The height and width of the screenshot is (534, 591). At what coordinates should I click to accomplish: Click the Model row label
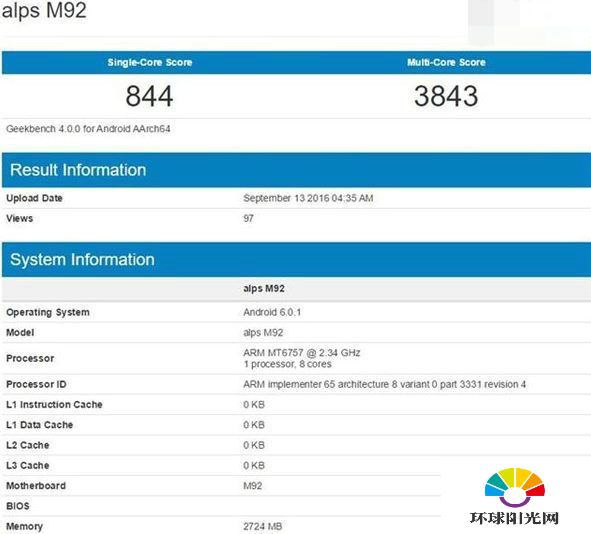point(20,333)
